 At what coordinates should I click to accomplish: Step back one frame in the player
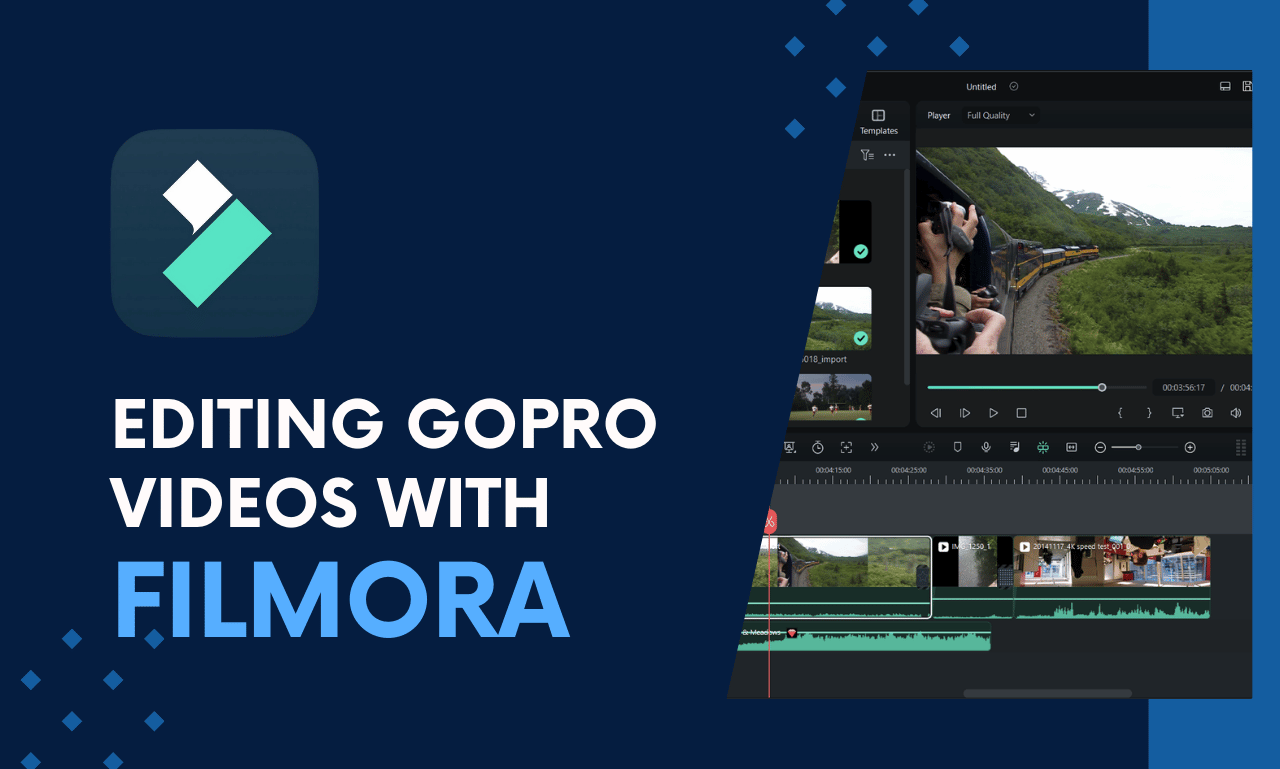click(x=936, y=413)
